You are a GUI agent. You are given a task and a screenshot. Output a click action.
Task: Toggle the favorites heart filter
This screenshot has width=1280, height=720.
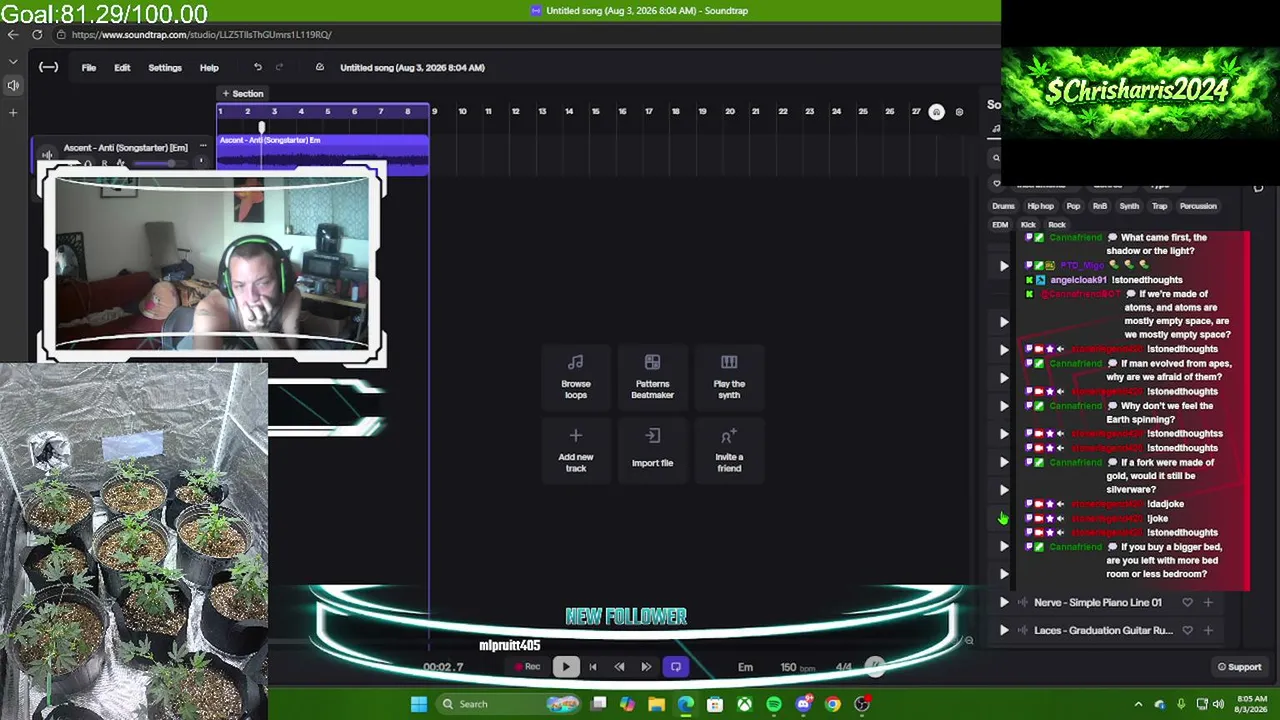(996, 183)
